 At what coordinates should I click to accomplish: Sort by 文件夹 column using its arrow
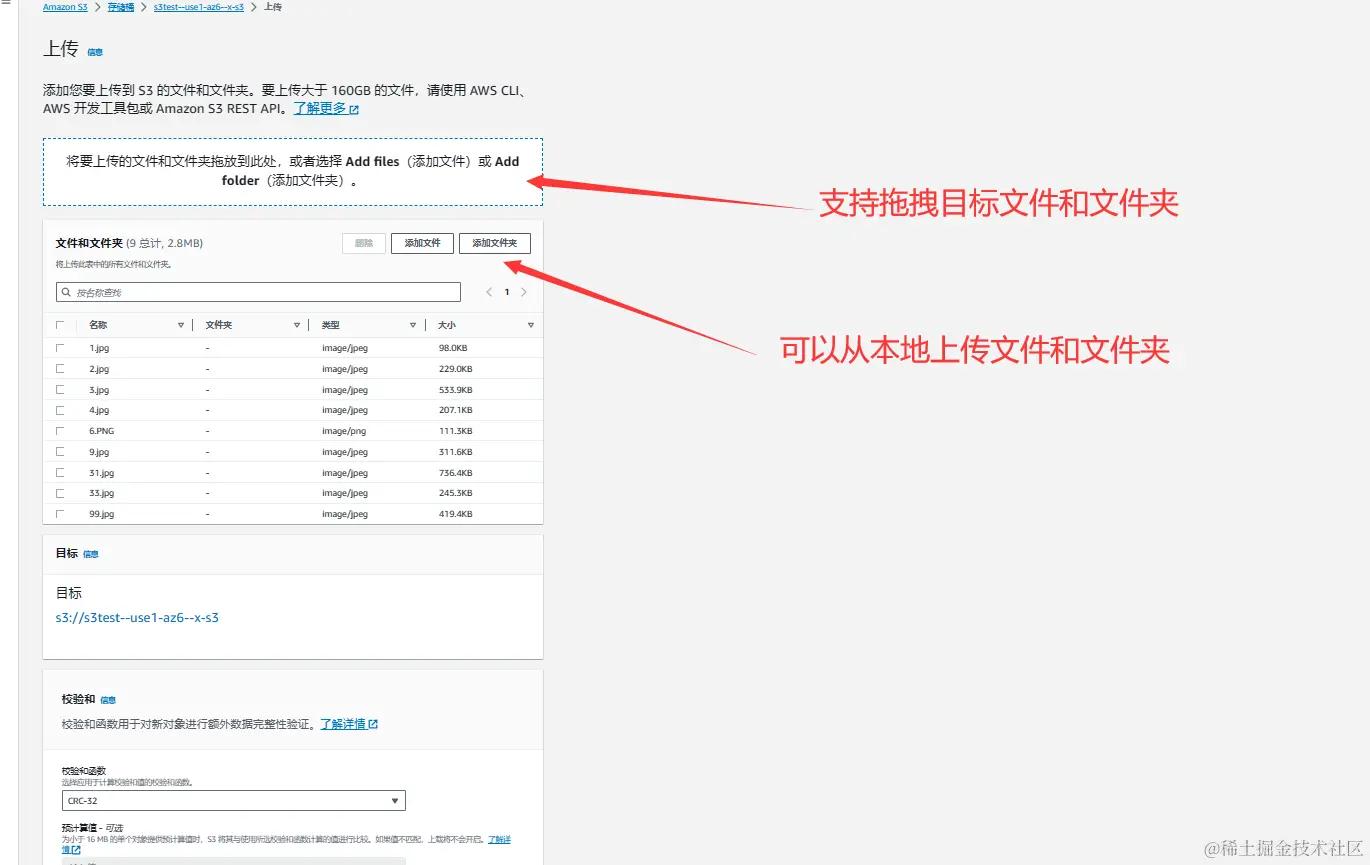(297, 325)
